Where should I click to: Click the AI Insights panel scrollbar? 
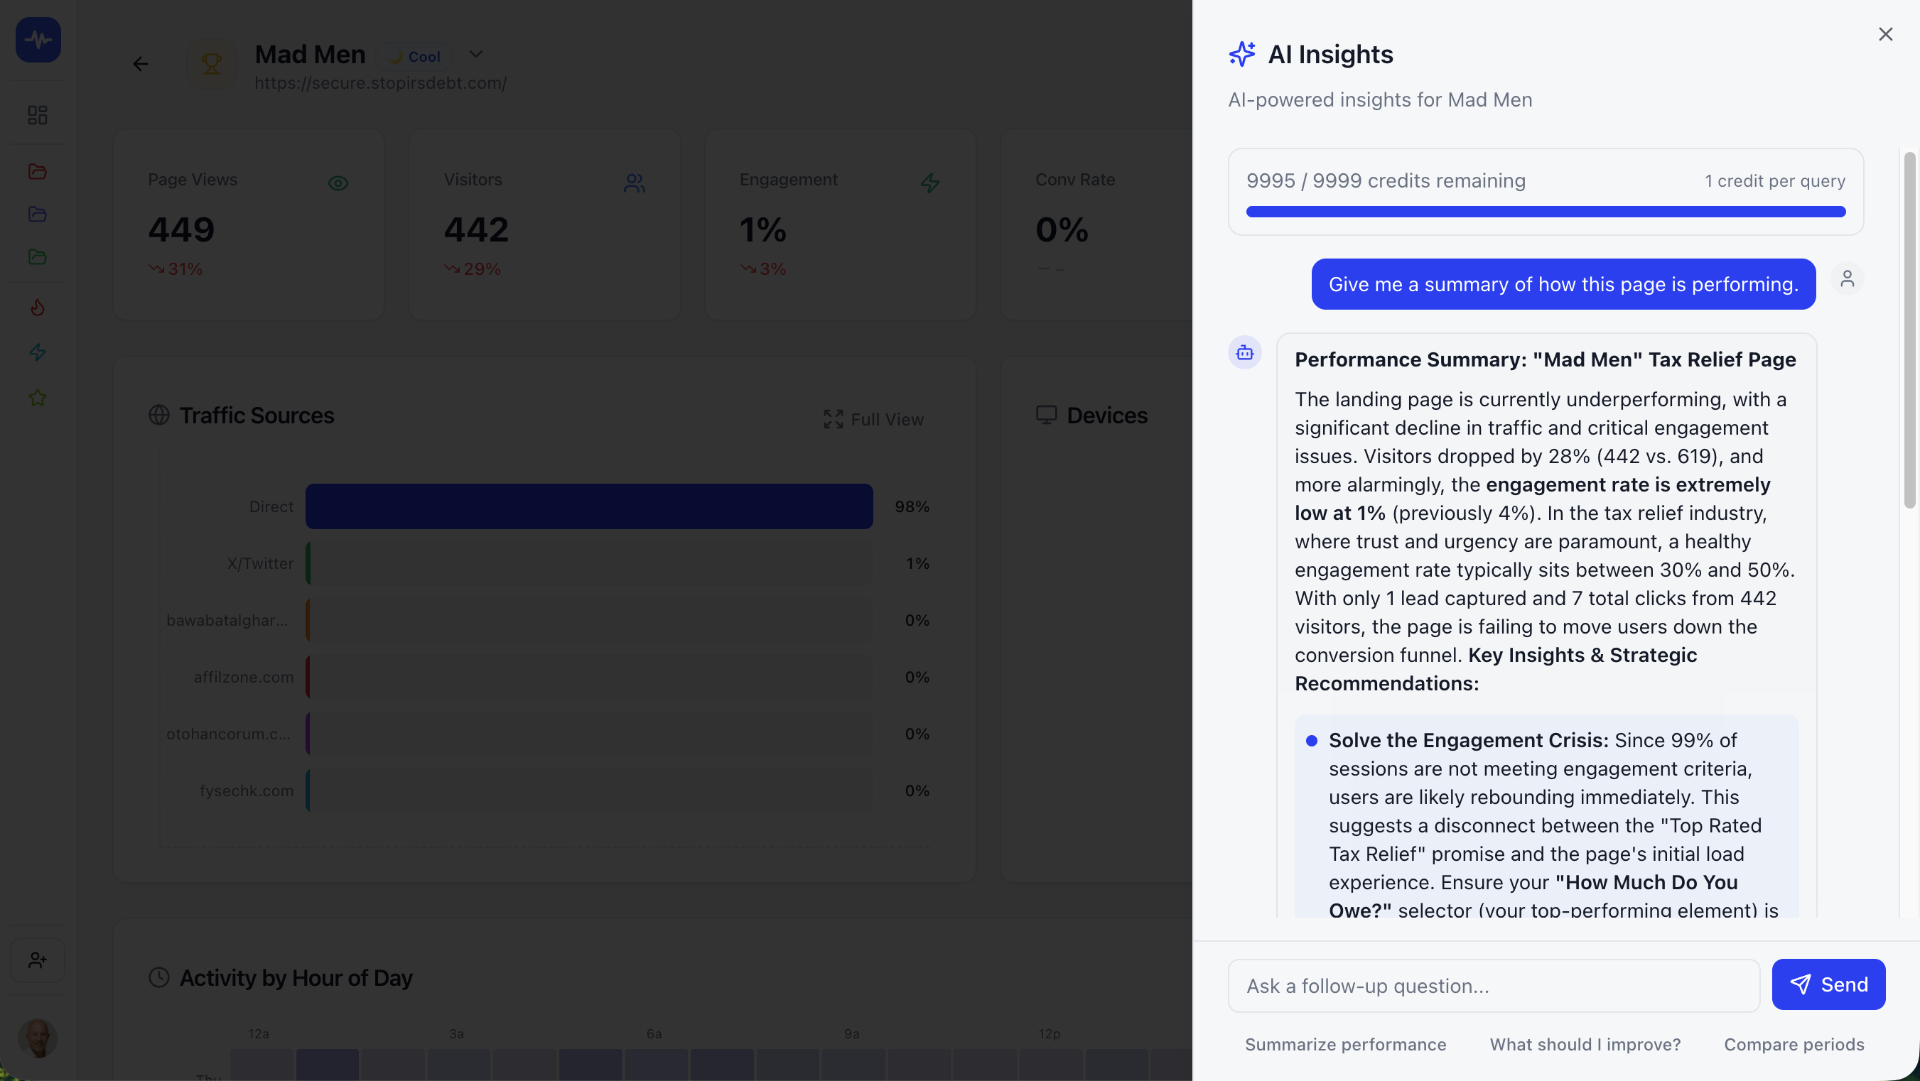pyautogui.click(x=1909, y=330)
